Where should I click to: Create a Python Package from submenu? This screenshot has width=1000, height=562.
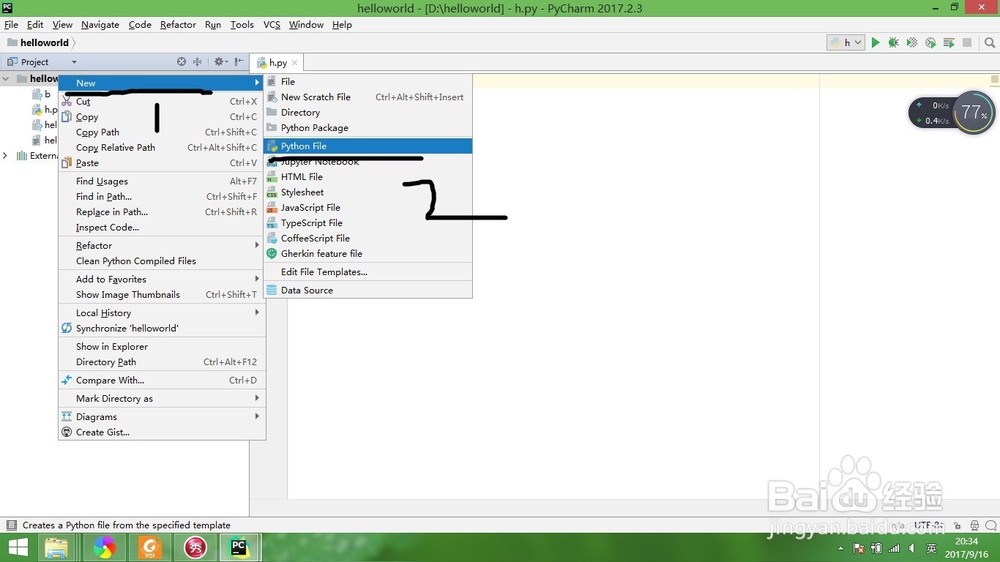coord(368,128)
